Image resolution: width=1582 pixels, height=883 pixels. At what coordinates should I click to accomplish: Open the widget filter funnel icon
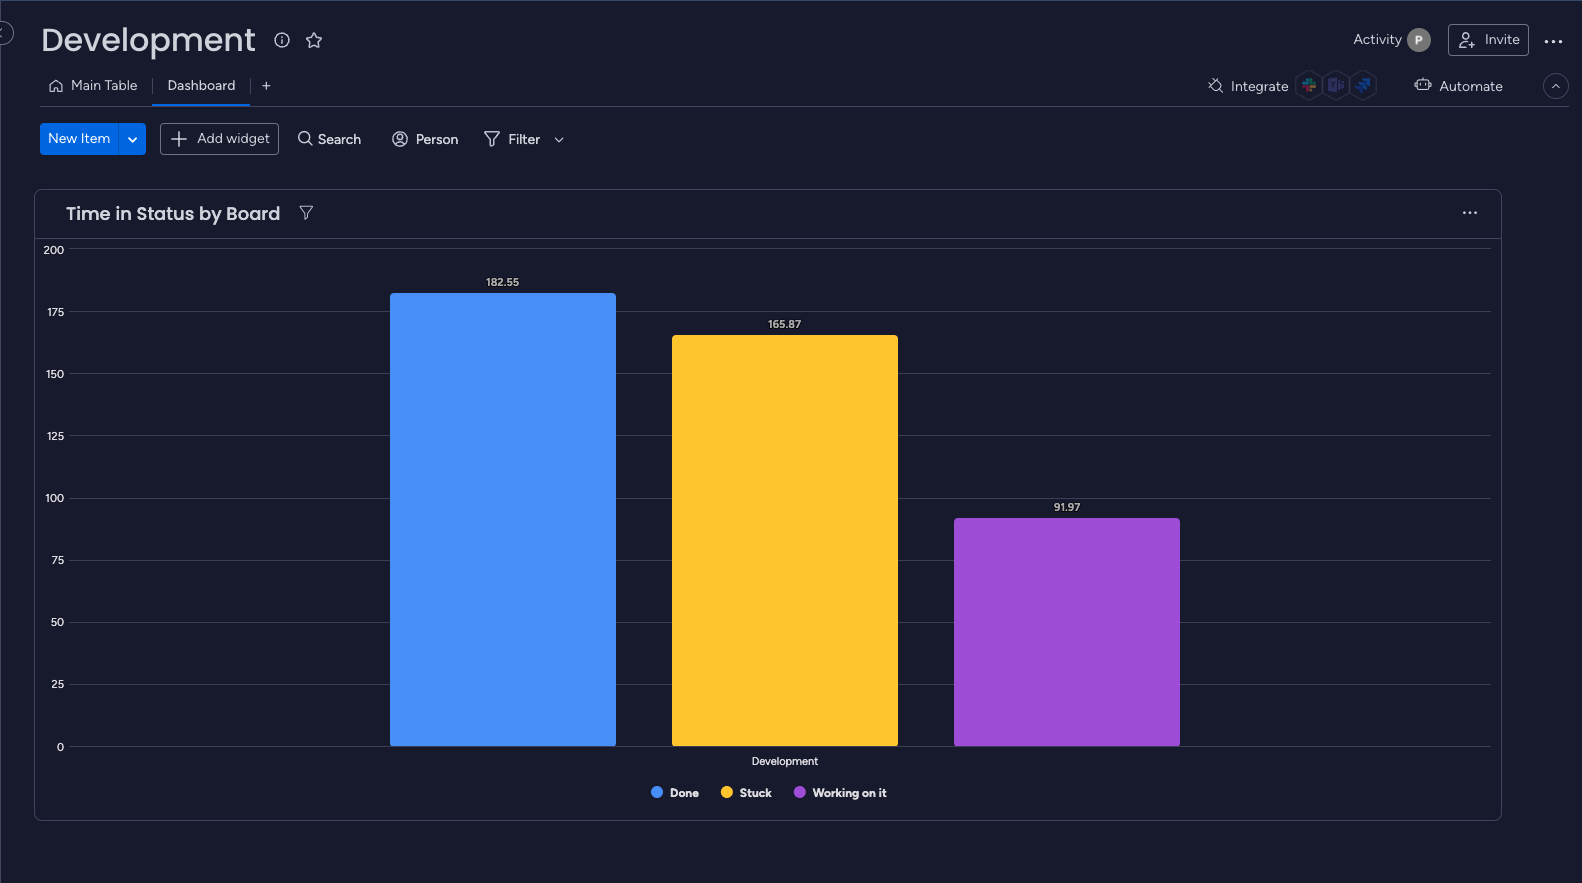[x=306, y=213]
